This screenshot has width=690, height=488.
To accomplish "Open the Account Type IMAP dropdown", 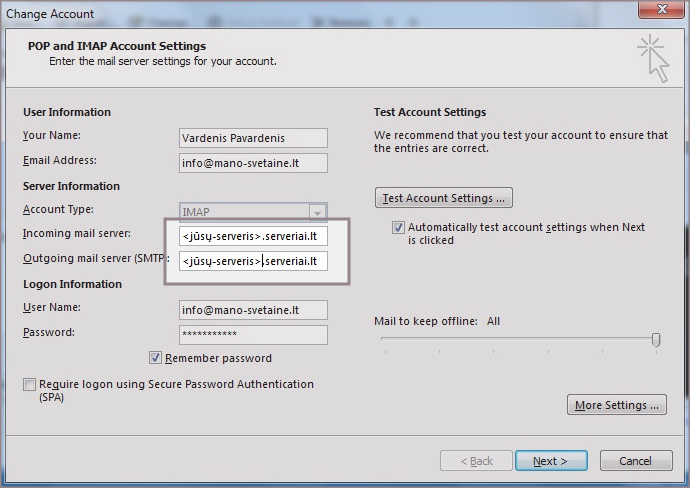I will (317, 212).
